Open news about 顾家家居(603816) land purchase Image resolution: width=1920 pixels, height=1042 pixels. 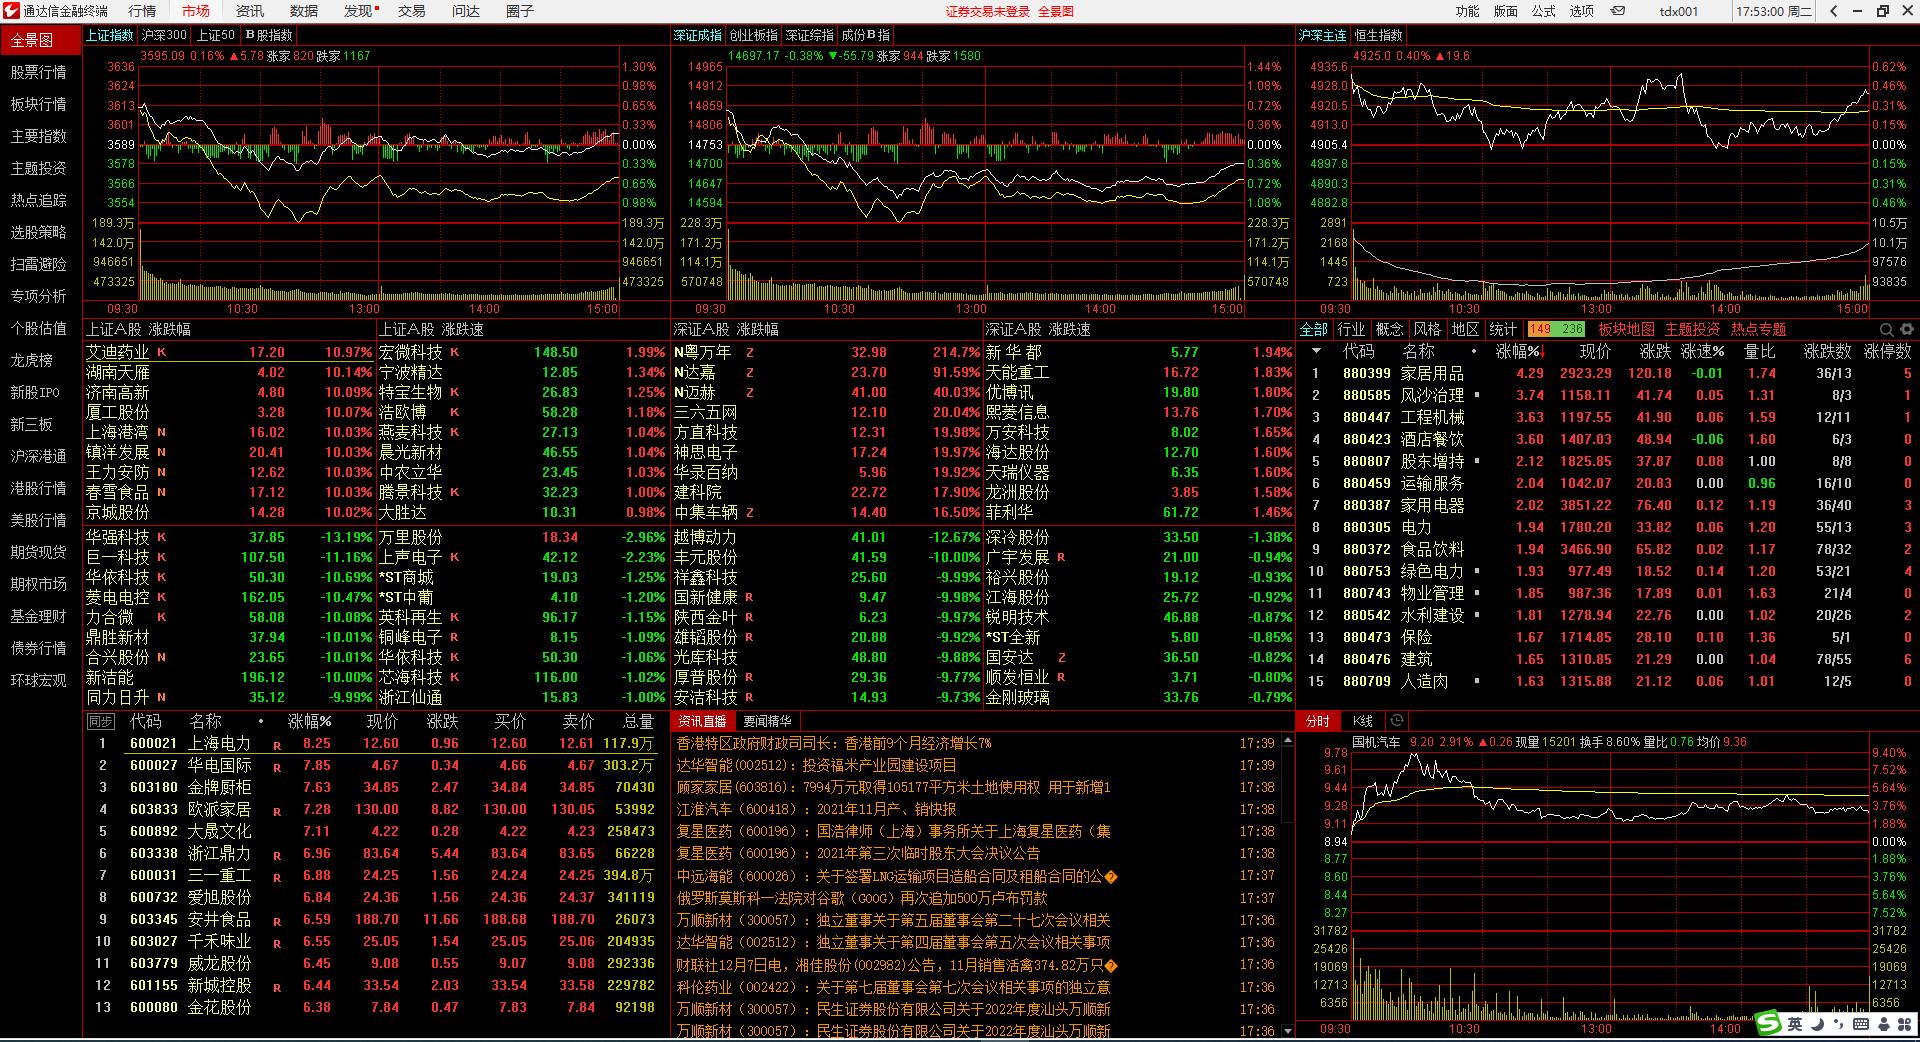893,787
